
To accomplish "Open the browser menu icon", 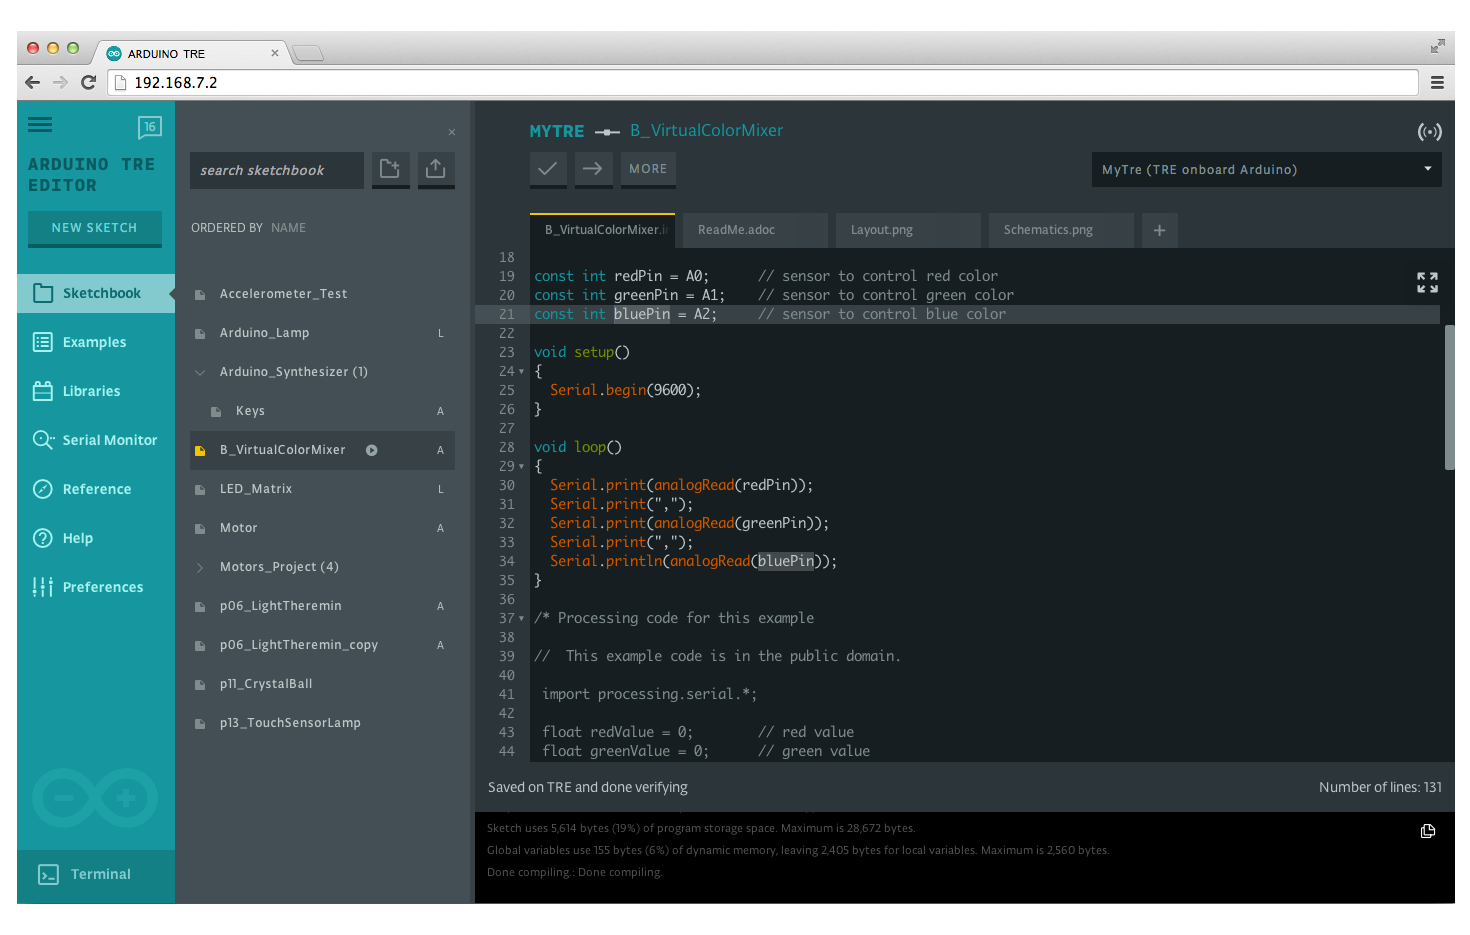I will (x=1437, y=83).
